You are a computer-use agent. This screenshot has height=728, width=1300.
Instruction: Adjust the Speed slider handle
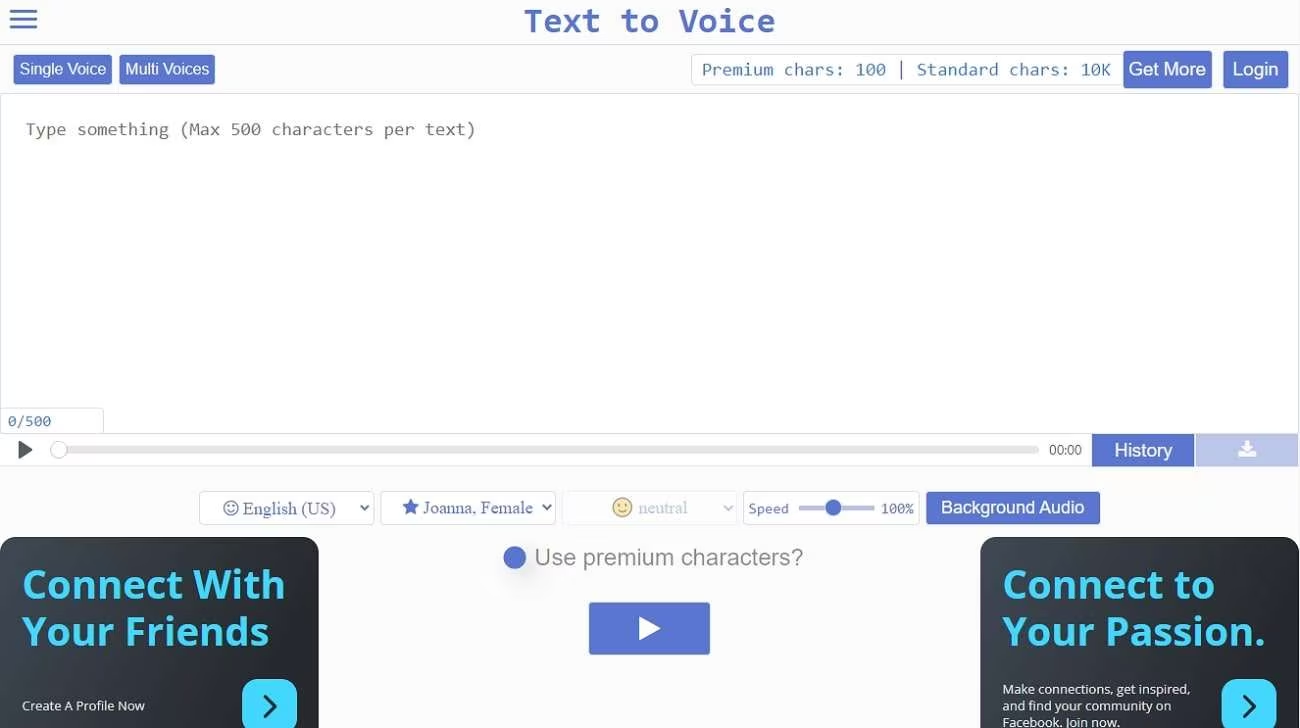coord(833,507)
